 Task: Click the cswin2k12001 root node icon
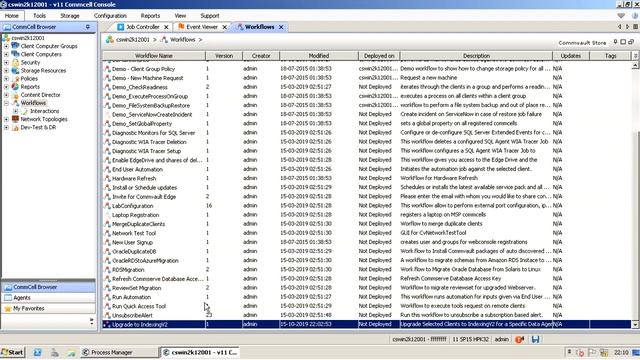pyautogui.click(x=6, y=38)
